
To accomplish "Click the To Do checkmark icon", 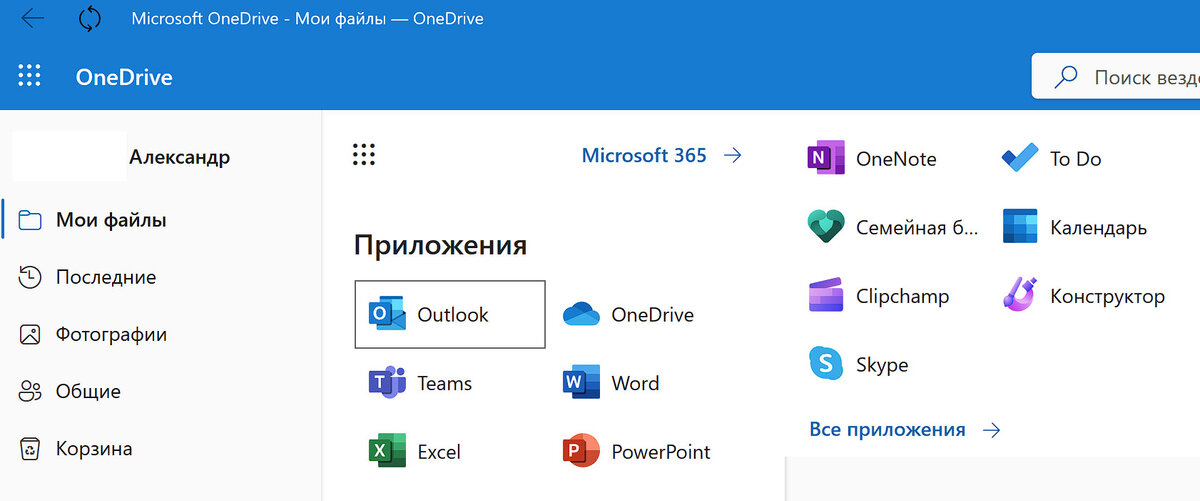I will point(1020,158).
